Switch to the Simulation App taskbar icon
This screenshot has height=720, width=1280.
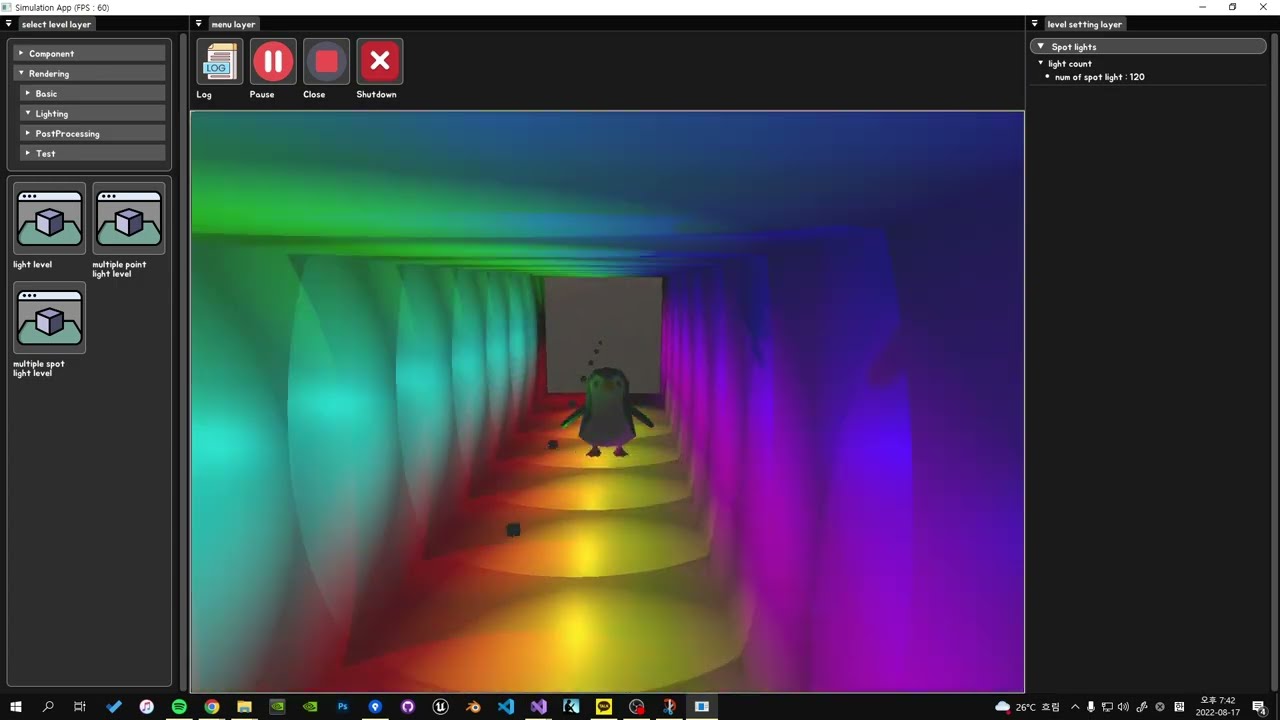tap(702, 706)
